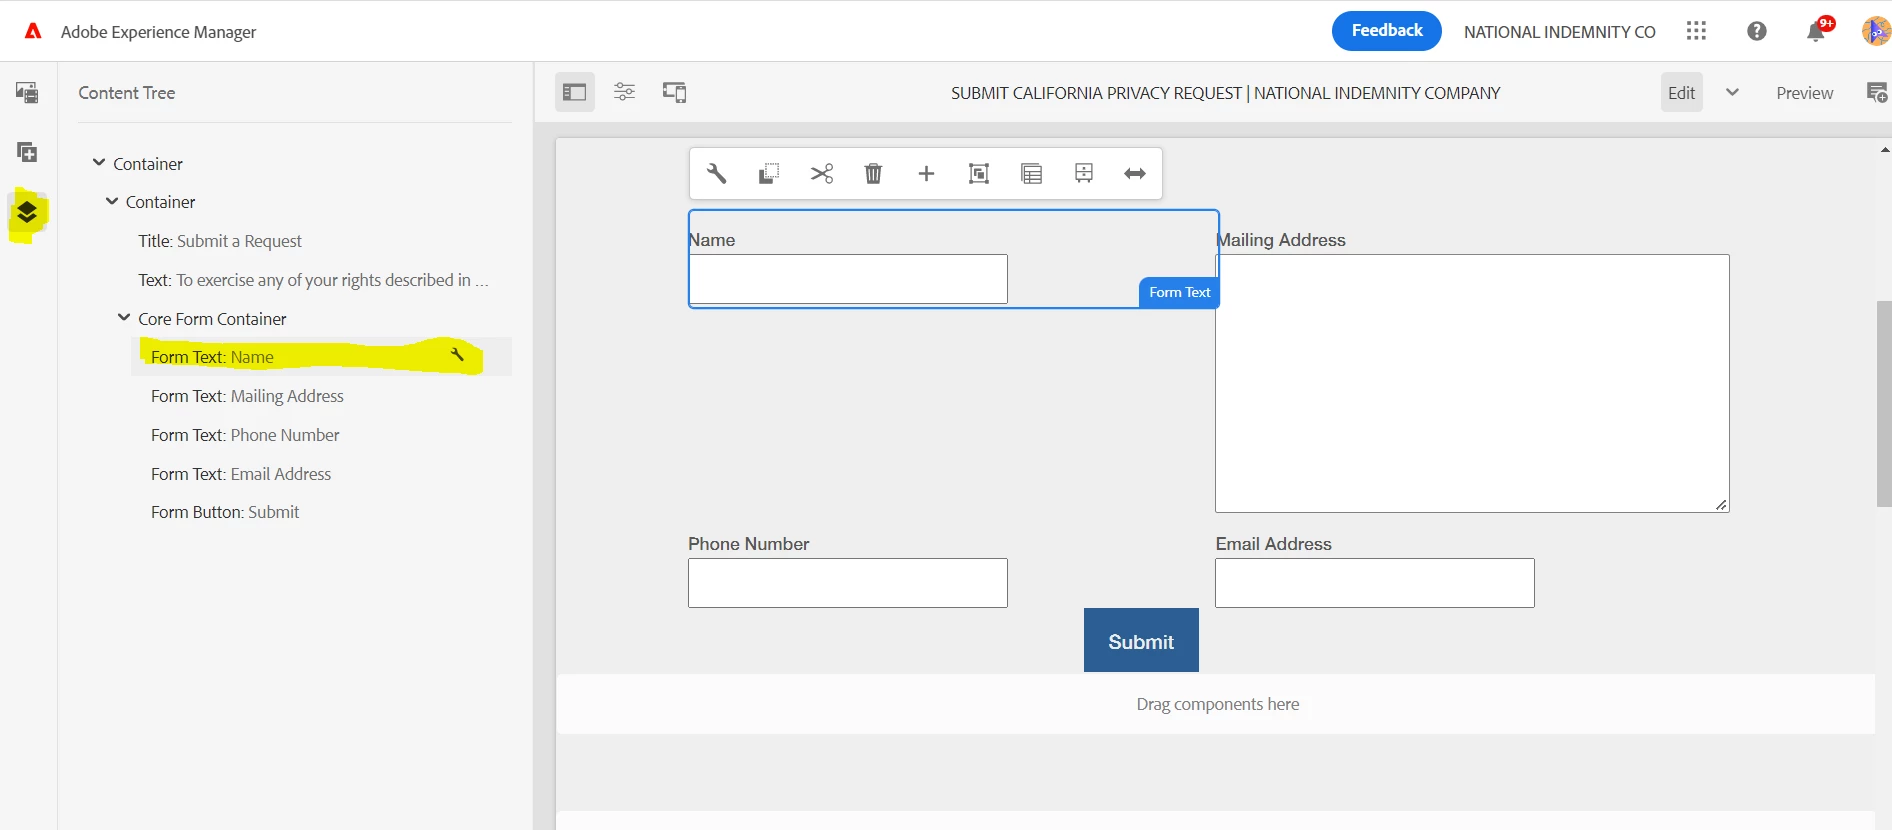Open the user profile avatar
This screenshot has width=1892, height=830.
[x=1876, y=31]
